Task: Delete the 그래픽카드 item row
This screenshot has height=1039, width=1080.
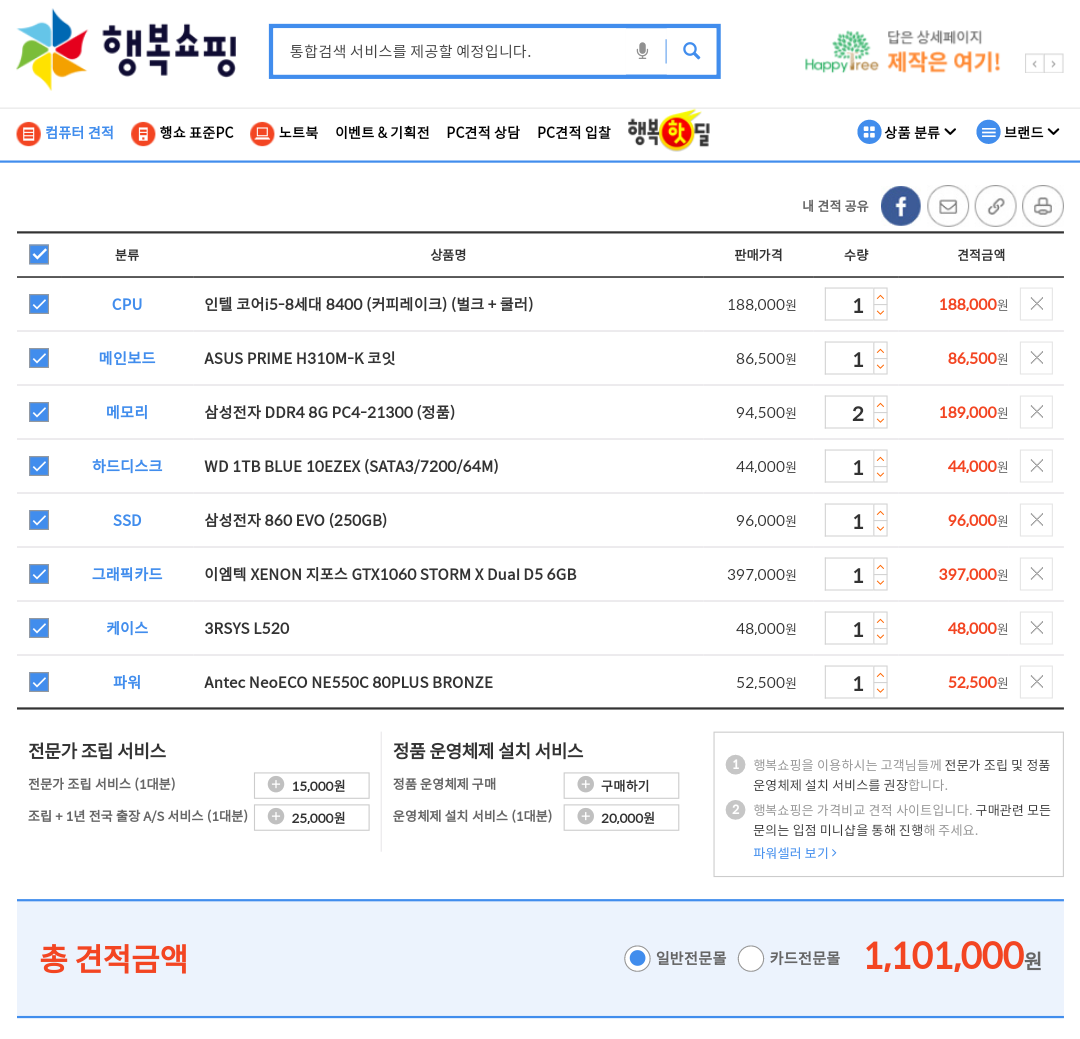Action: point(1036,574)
